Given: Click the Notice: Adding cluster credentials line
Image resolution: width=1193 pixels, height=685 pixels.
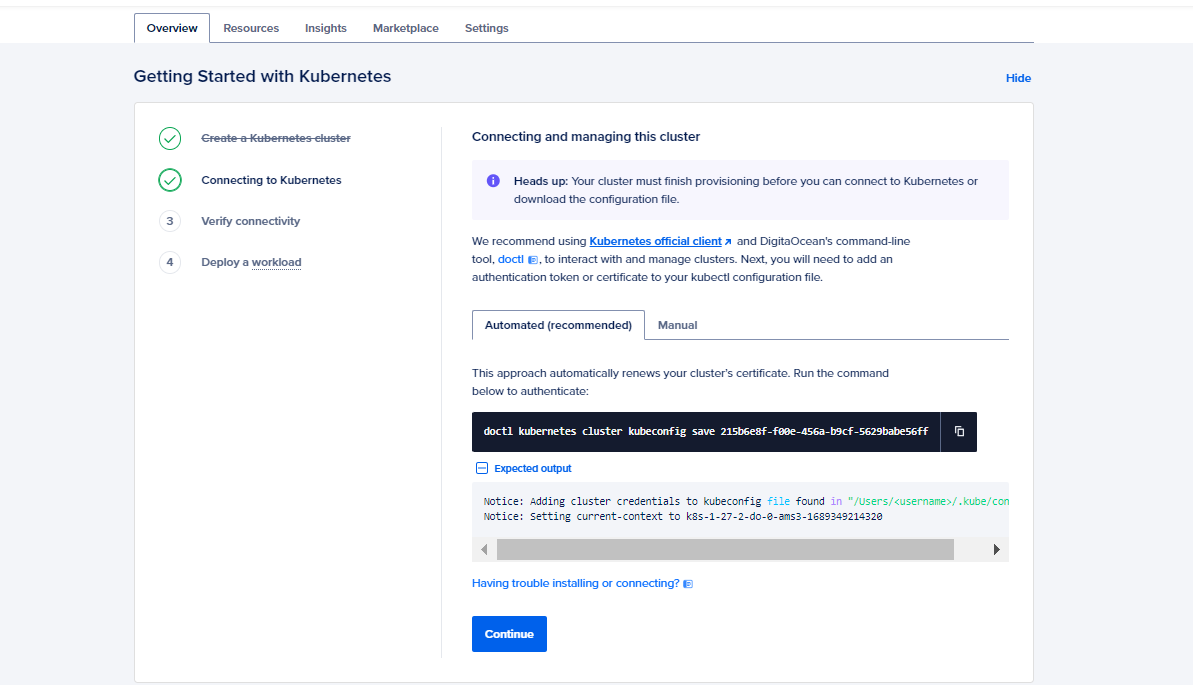Looking at the screenshot, I should (x=746, y=502).
